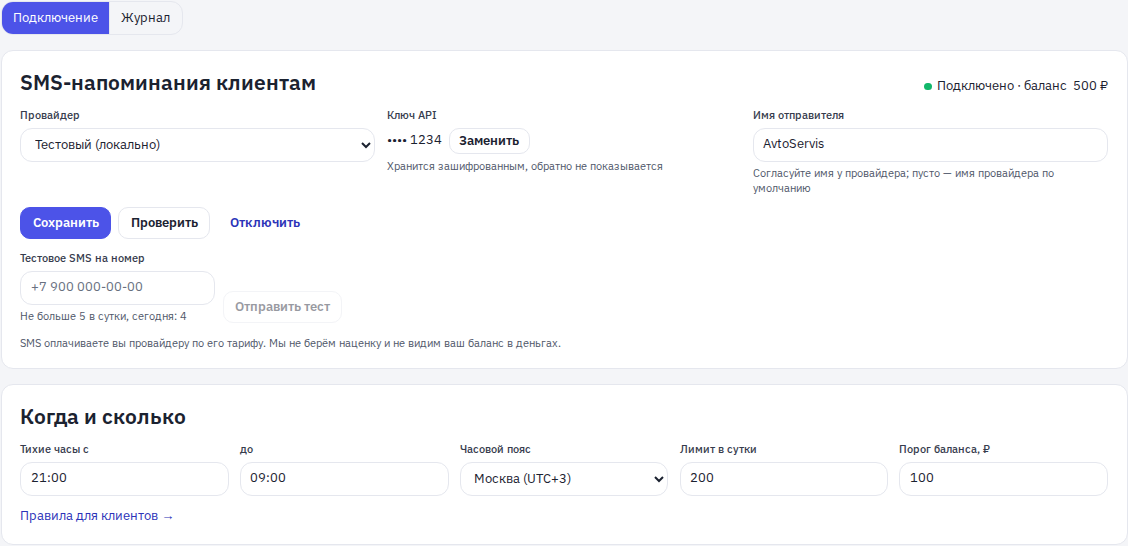Click the Заменить API key button
1128x546 pixels.
click(x=489, y=141)
